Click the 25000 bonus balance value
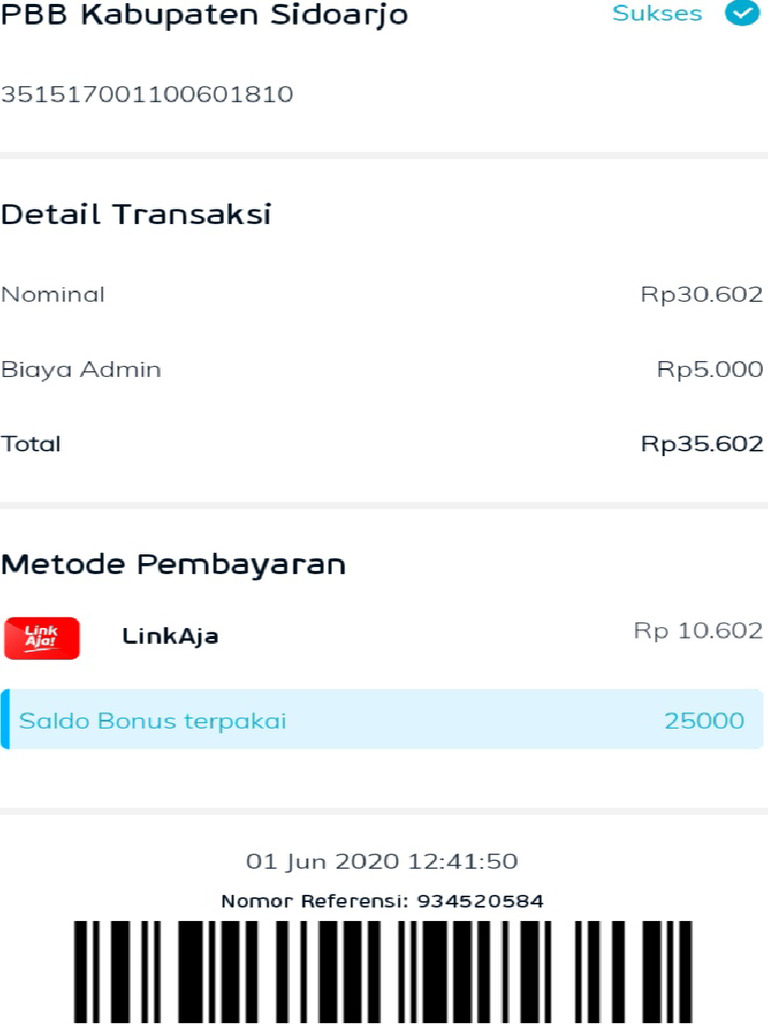The image size is (768, 1024). point(704,721)
